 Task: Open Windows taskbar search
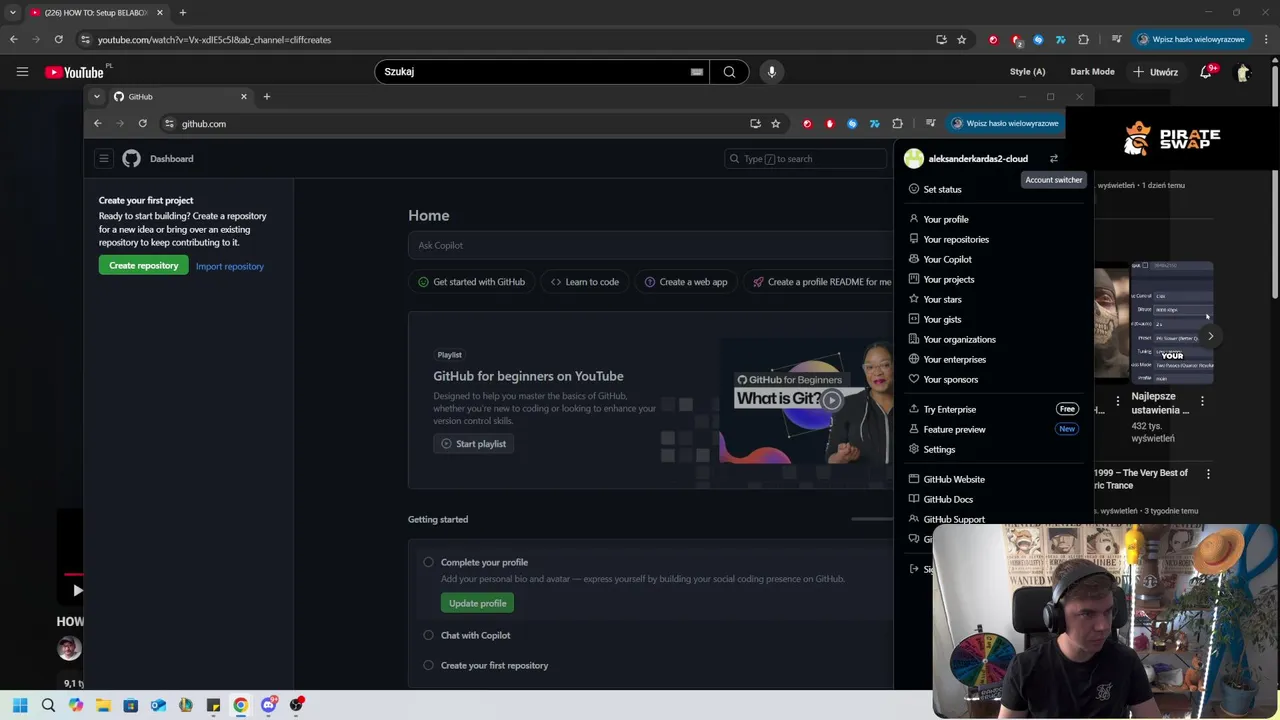click(48, 705)
